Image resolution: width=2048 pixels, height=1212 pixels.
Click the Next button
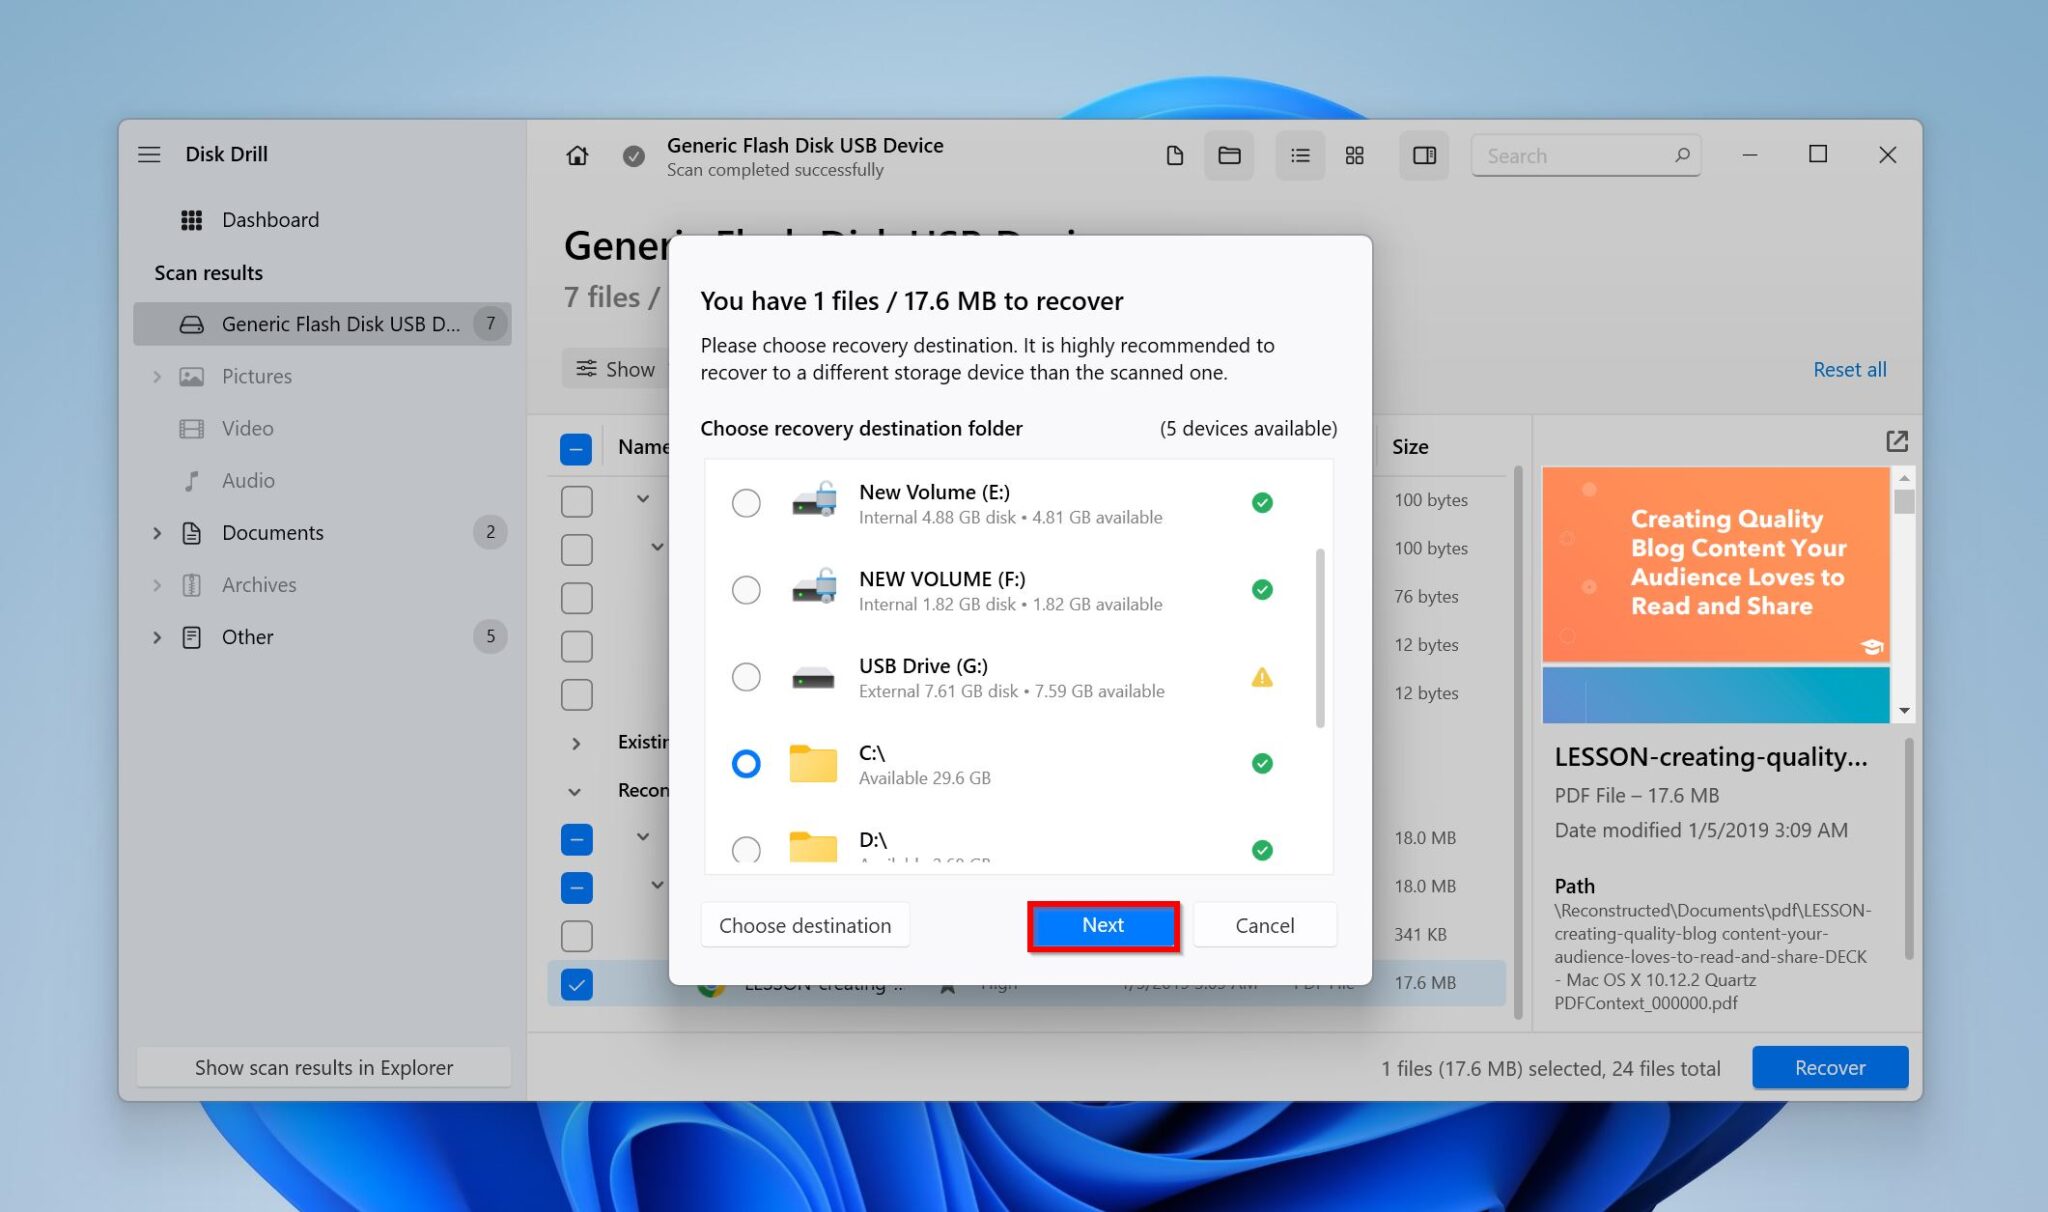pyautogui.click(x=1103, y=926)
